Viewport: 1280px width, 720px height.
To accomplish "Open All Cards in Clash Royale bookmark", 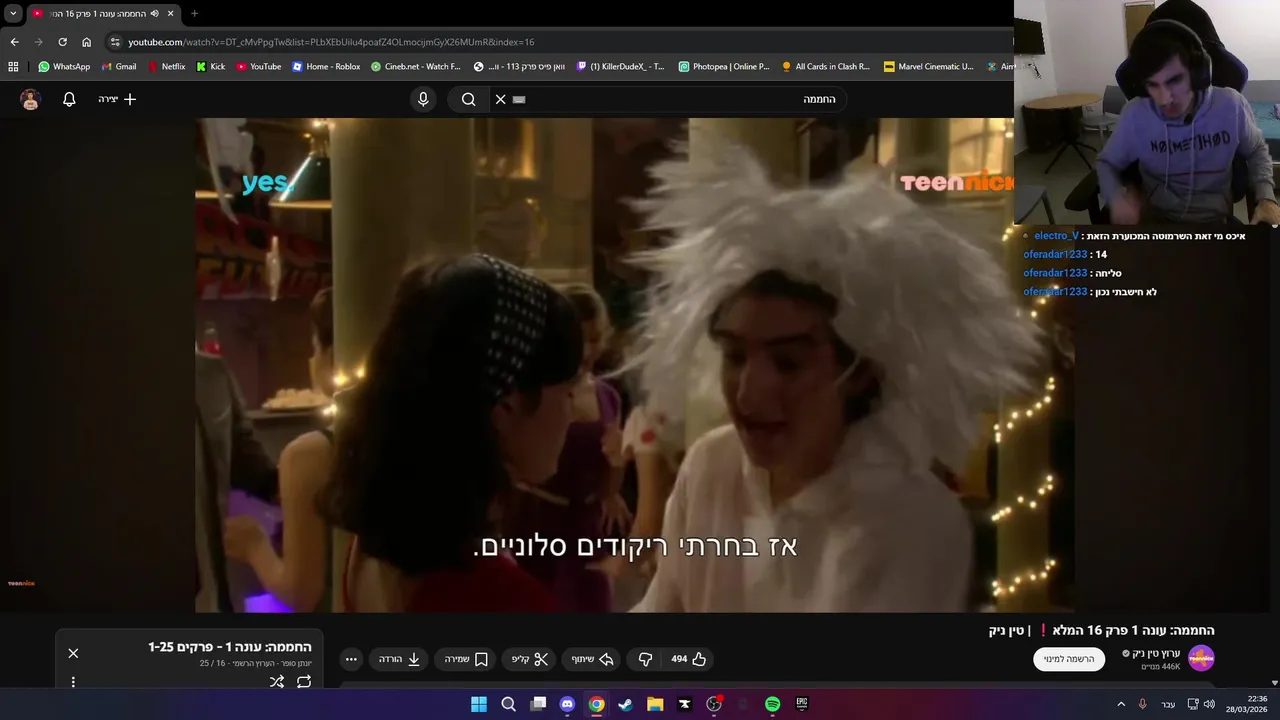I will click(x=826, y=67).
